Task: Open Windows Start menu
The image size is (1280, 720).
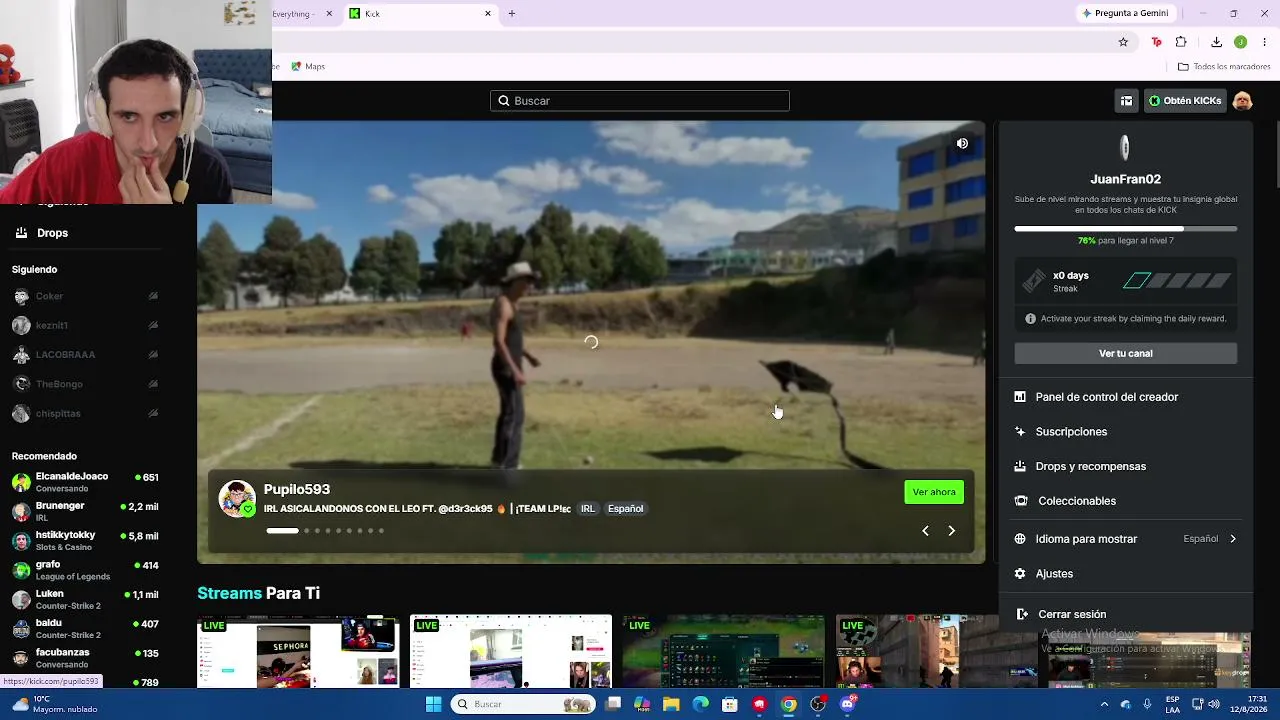Action: (433, 704)
